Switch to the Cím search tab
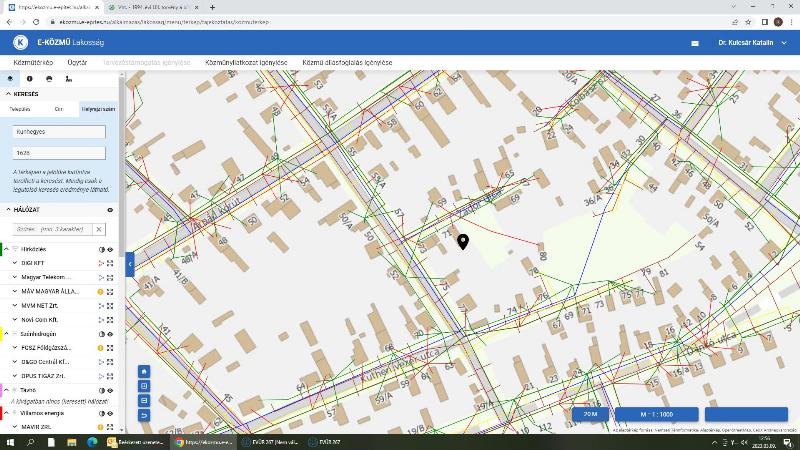The image size is (800, 450). click(59, 109)
